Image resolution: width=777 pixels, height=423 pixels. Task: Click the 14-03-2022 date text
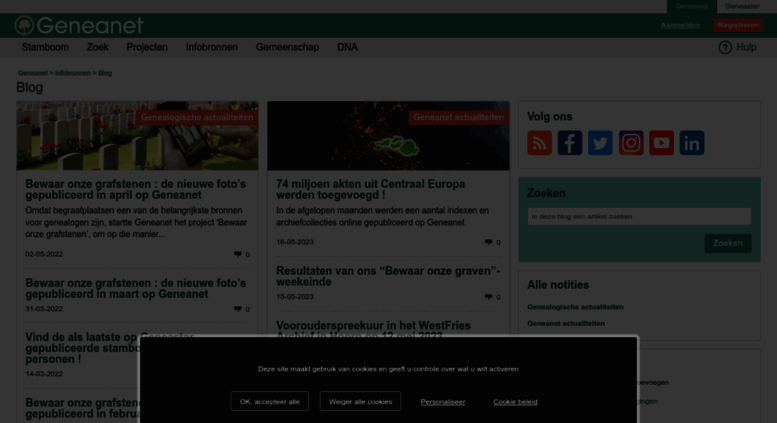coord(44,374)
